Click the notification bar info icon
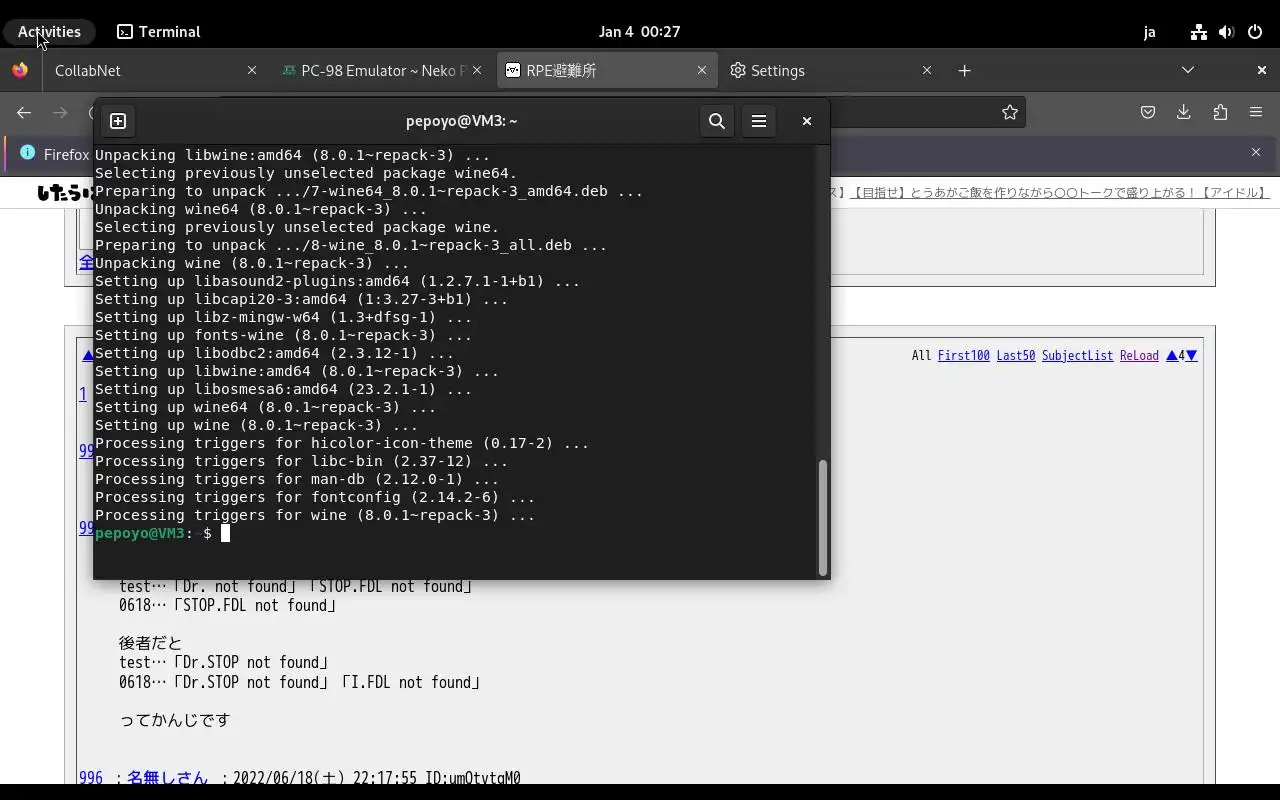The height and width of the screenshot is (800, 1280). pos(27,153)
